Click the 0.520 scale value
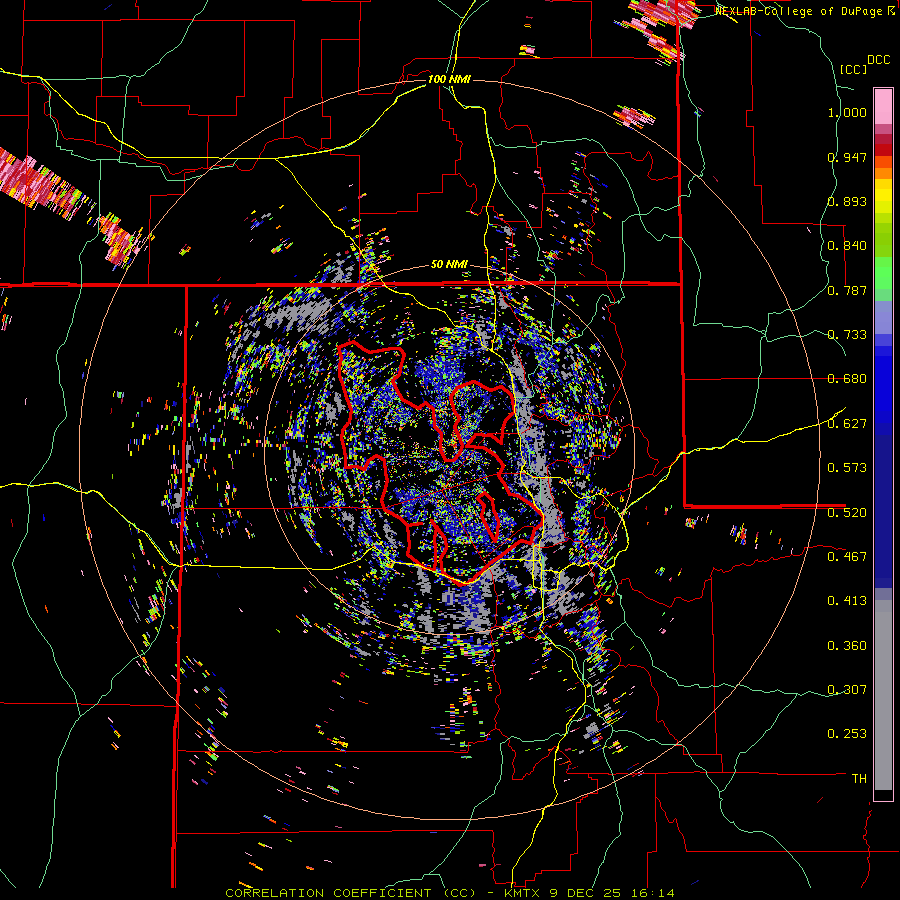This screenshot has width=900, height=900. 847,512
